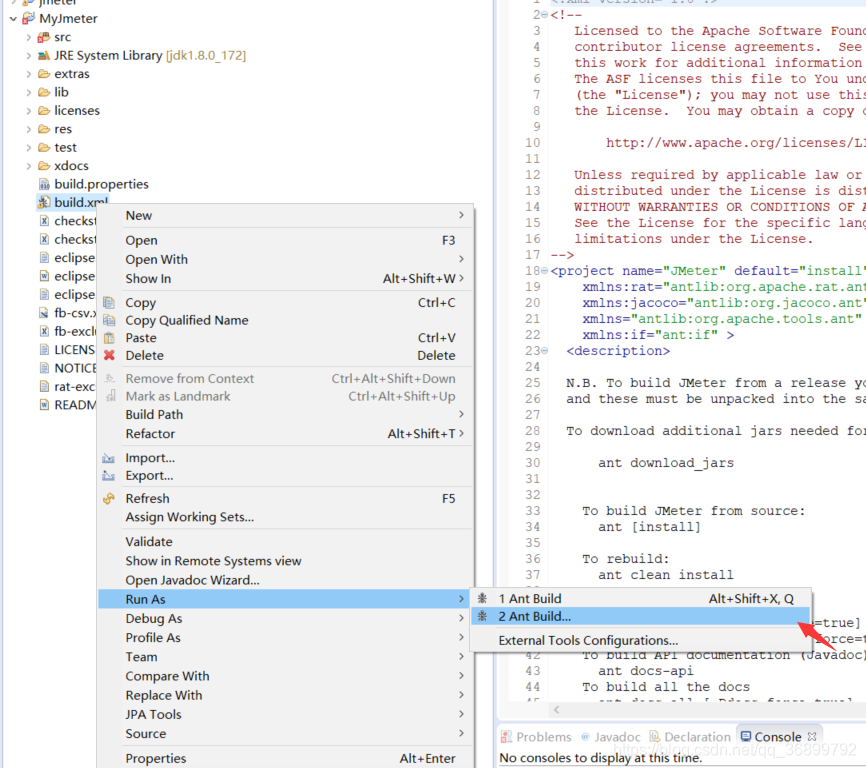The image size is (866, 768).
Task: Open the Compare With submenu
Action: point(286,676)
